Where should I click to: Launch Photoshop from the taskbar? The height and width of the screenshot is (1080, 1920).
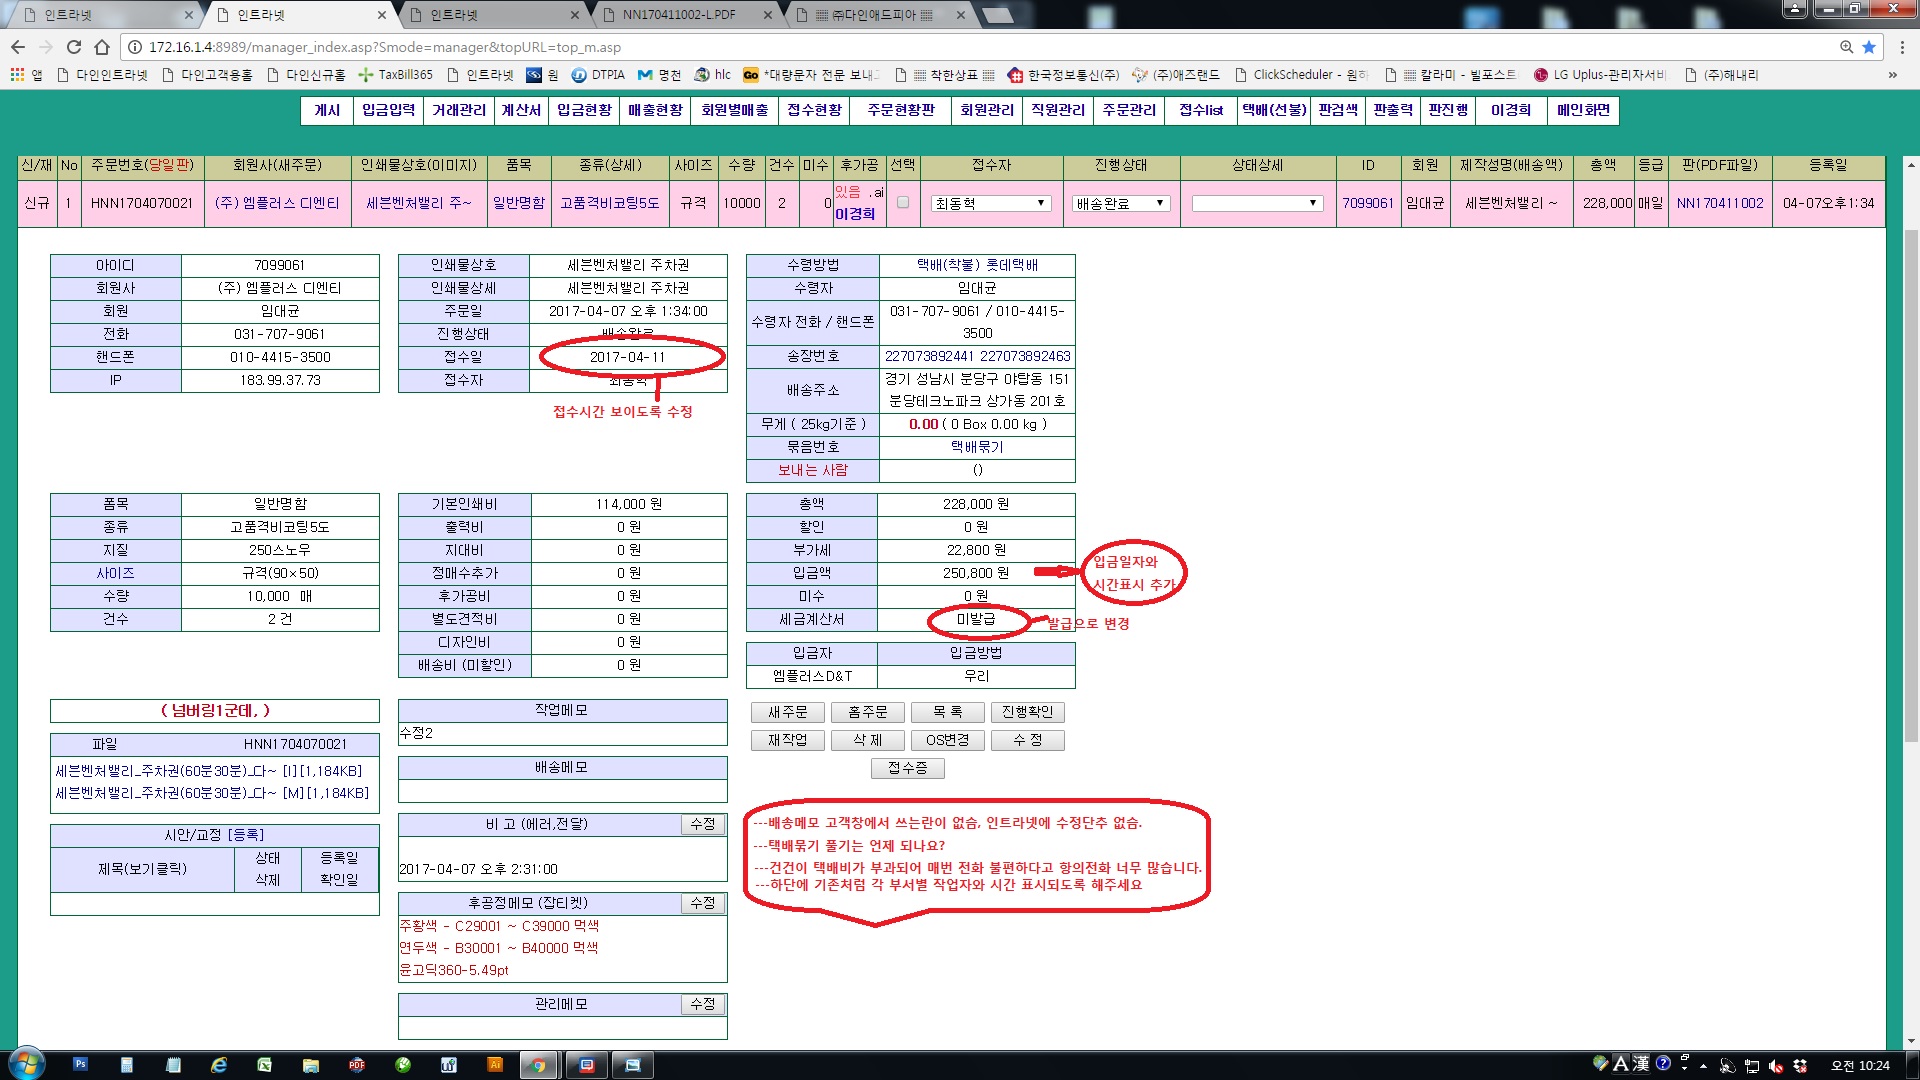(x=80, y=1065)
